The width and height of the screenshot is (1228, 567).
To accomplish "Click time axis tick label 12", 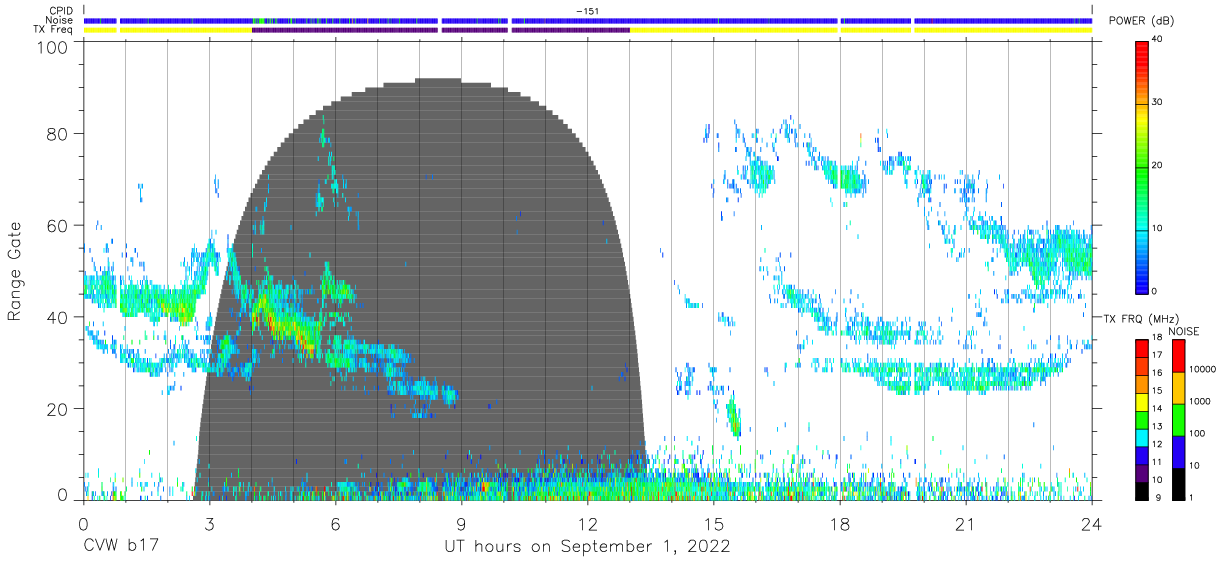I will 587,524.
